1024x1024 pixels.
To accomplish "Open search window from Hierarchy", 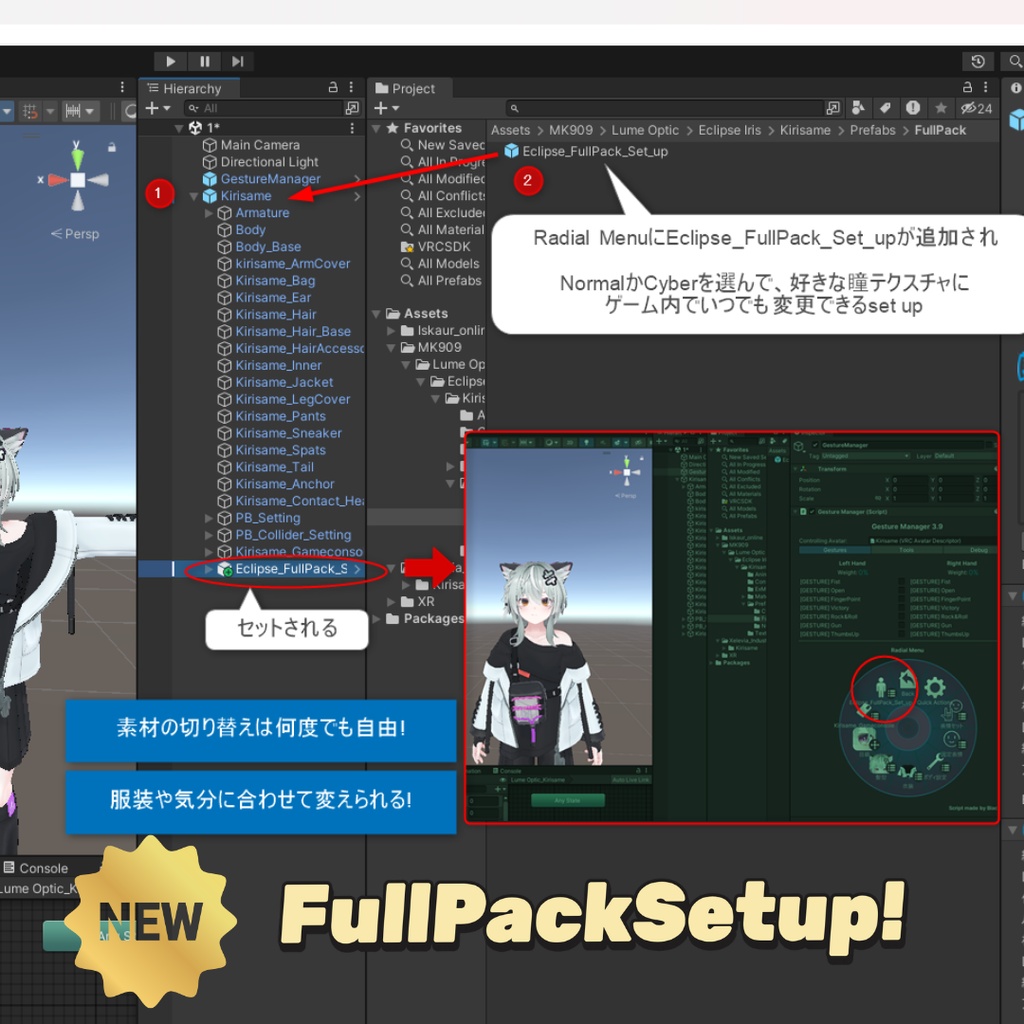I will [x=353, y=108].
